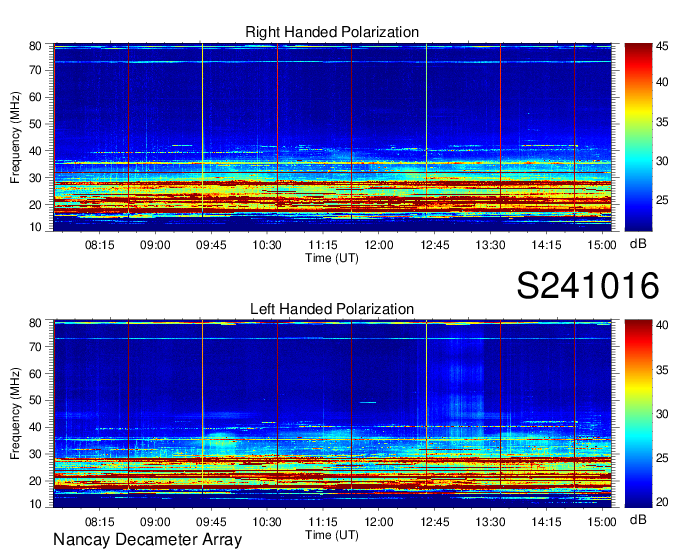The width and height of the screenshot is (680, 552).
Task: Click 70 MHz tick on Right Handed frequency axis
Action: tap(35, 70)
